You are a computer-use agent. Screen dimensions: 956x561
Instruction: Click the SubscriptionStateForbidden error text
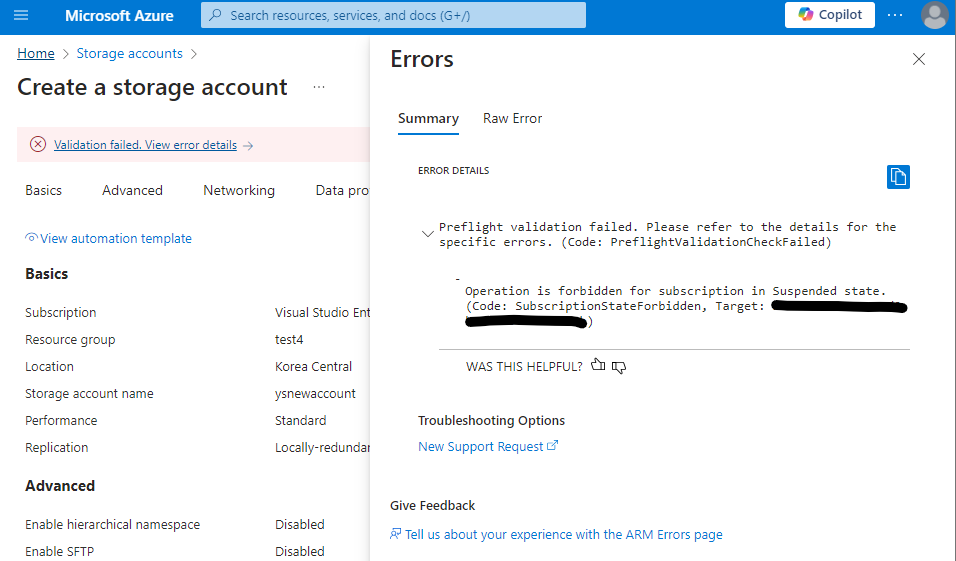pyautogui.click(x=608, y=306)
